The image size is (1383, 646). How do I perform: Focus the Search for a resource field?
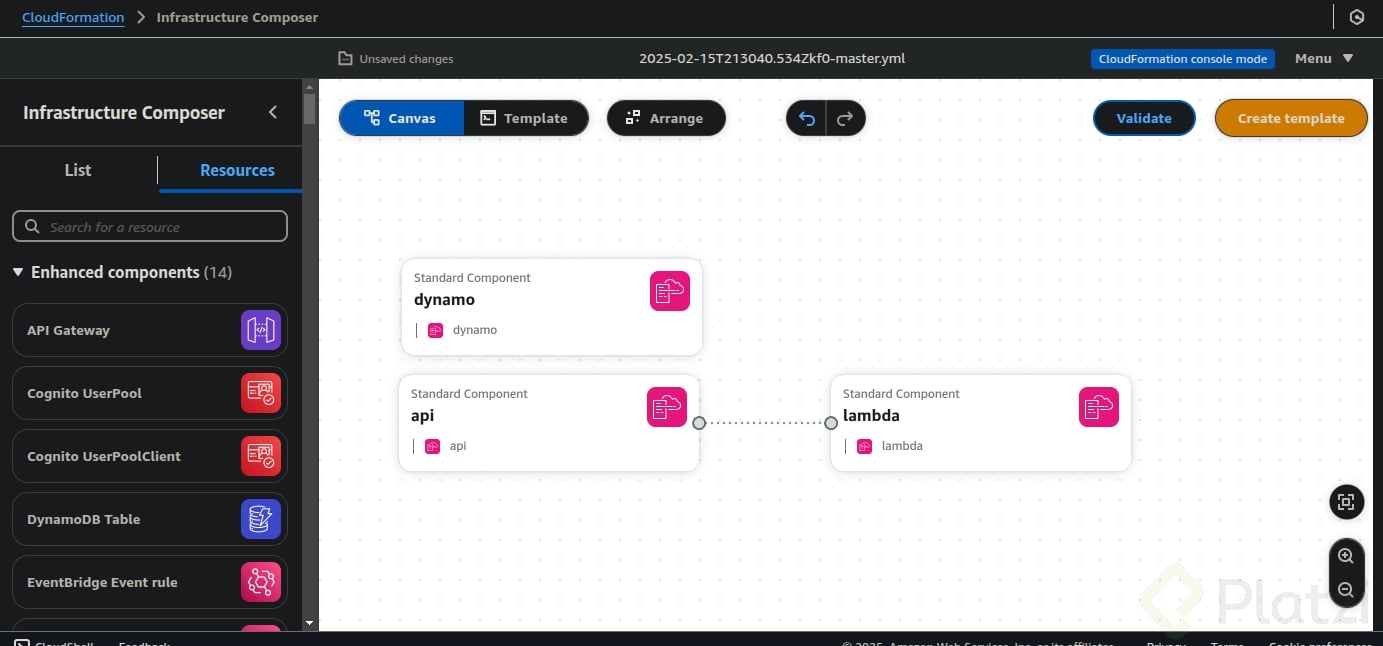(150, 227)
